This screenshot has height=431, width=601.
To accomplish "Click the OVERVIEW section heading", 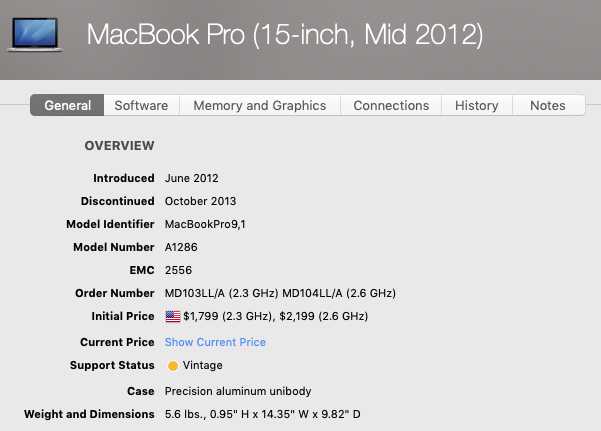I will [x=120, y=146].
